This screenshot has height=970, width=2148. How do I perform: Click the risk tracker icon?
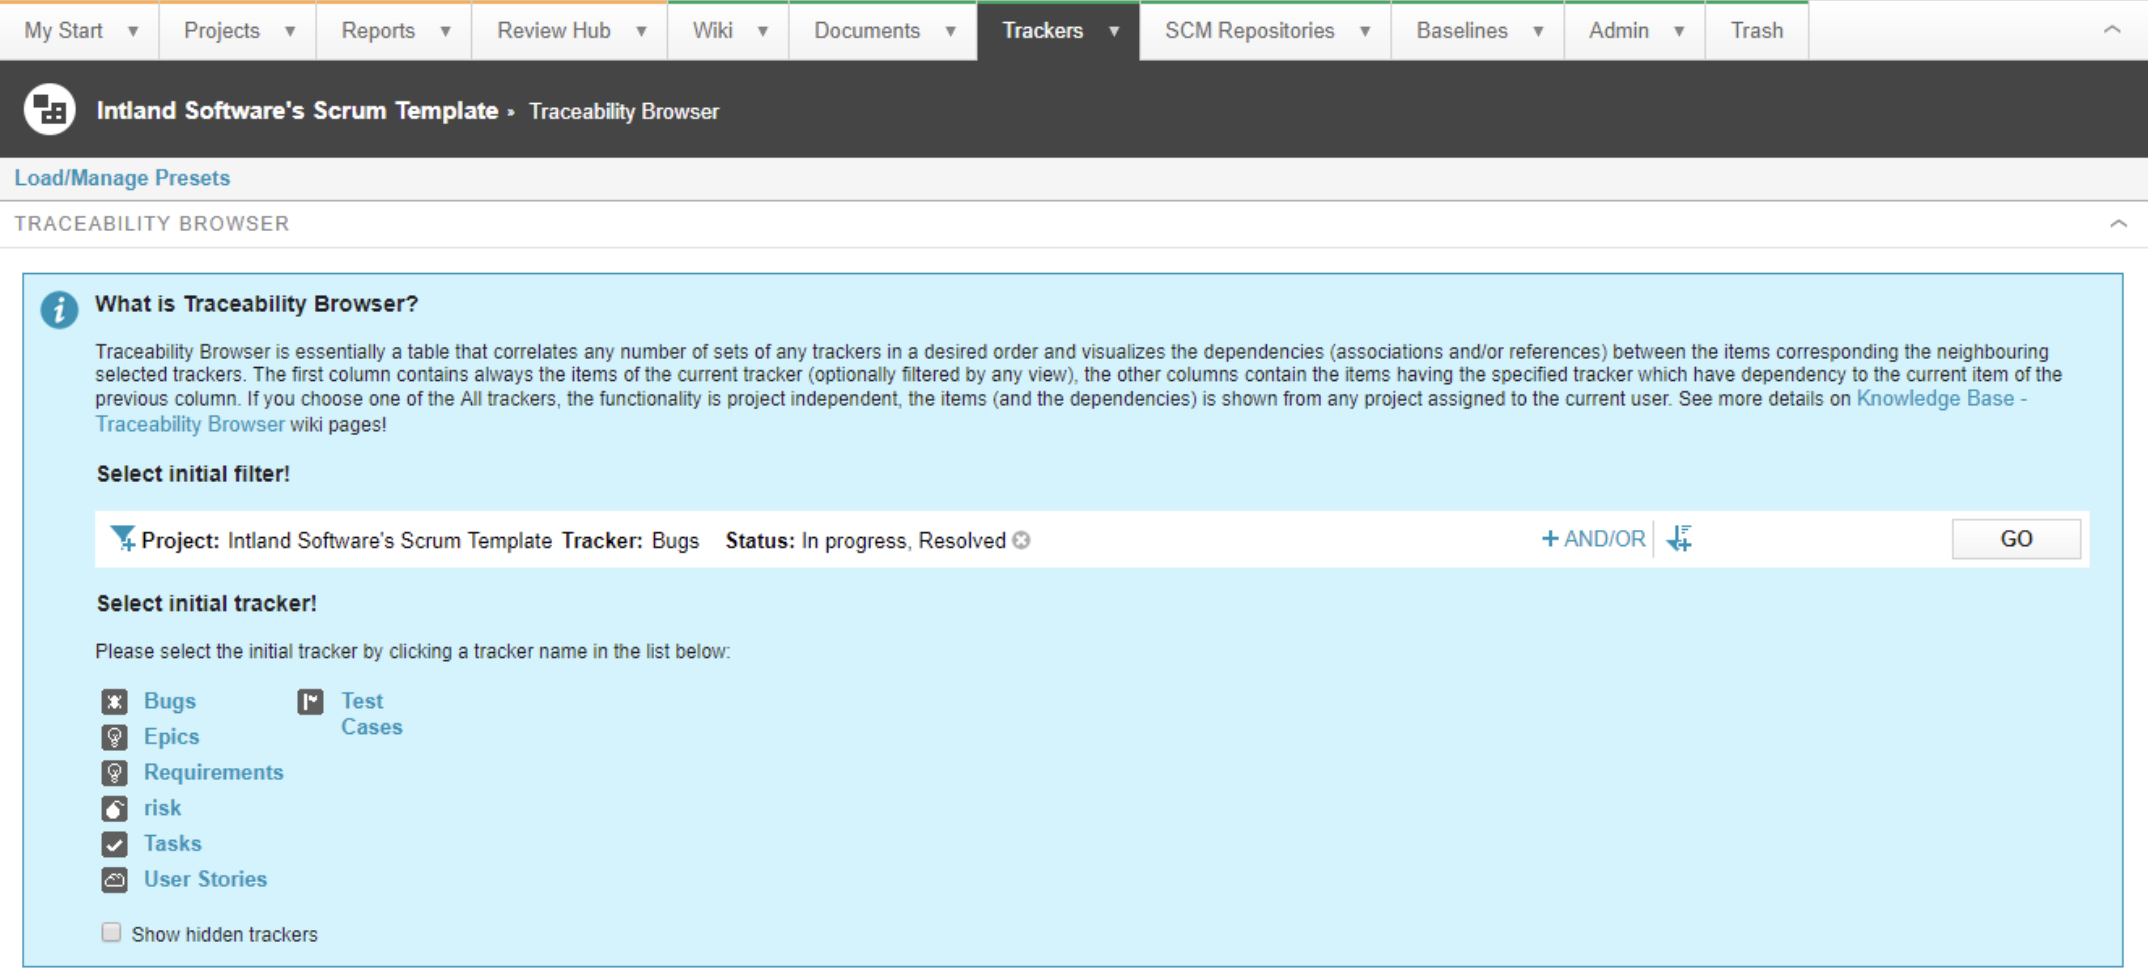pyautogui.click(x=114, y=808)
